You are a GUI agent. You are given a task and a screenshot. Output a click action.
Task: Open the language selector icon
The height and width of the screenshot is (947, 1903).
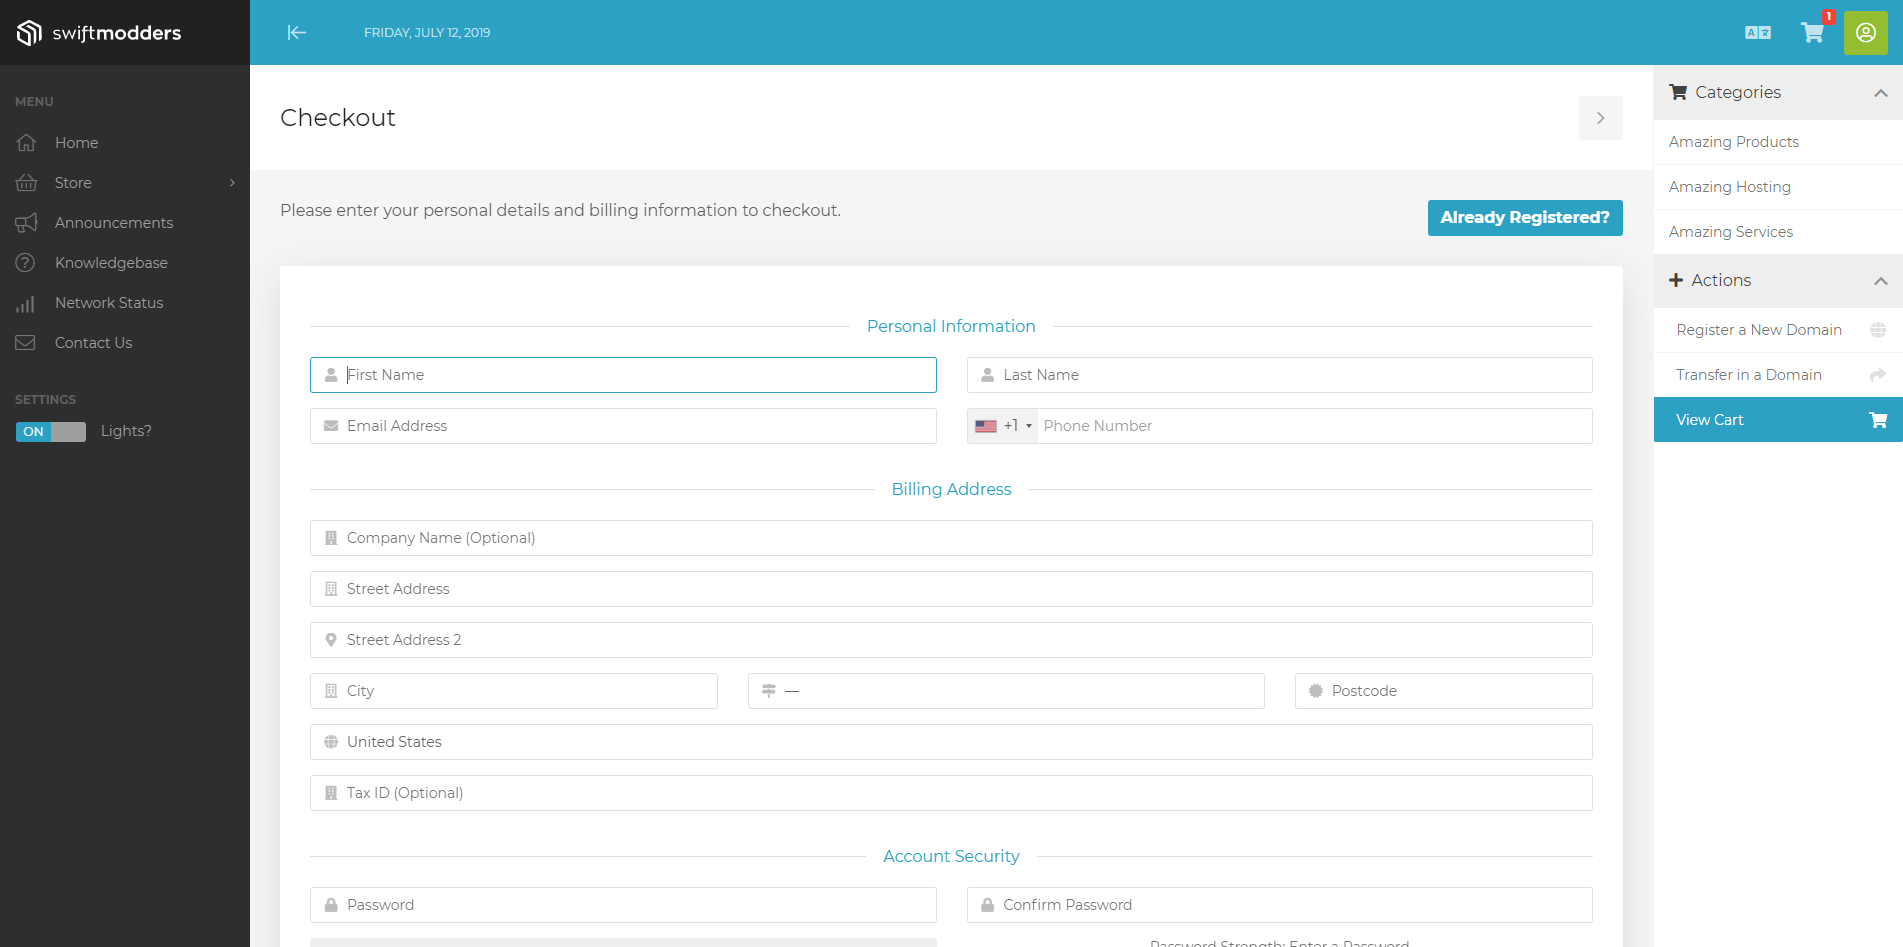point(1757,33)
